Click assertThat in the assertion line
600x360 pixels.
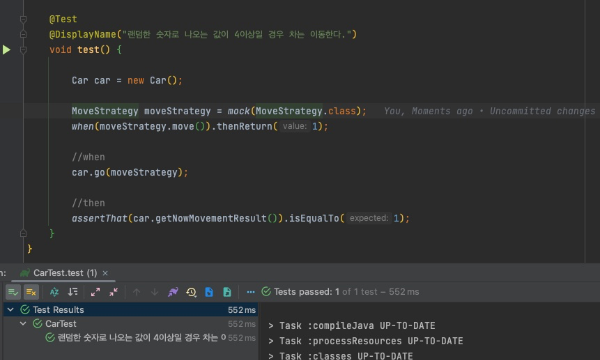99,218
